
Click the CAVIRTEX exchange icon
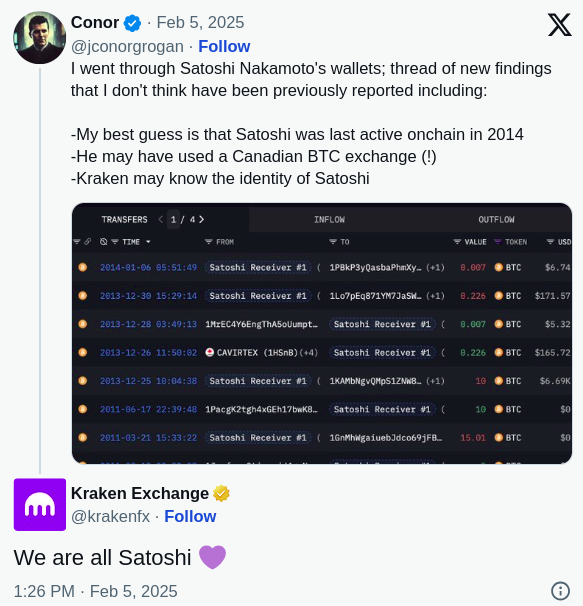tap(210, 352)
